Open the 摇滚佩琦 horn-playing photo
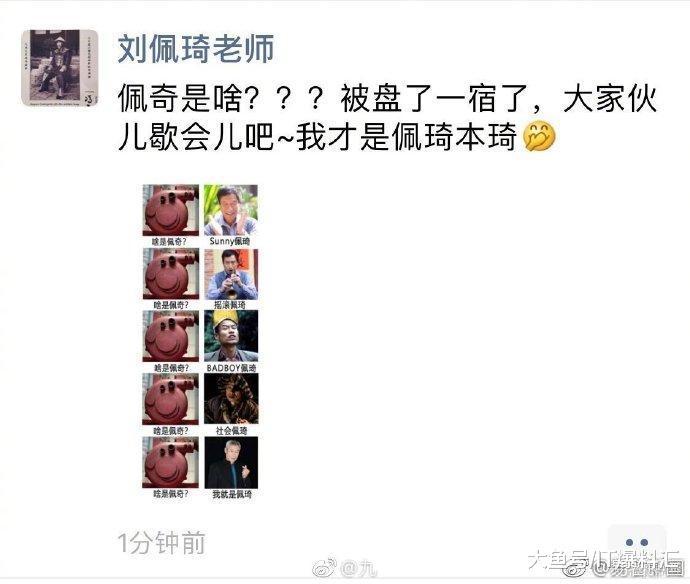 tap(231, 274)
